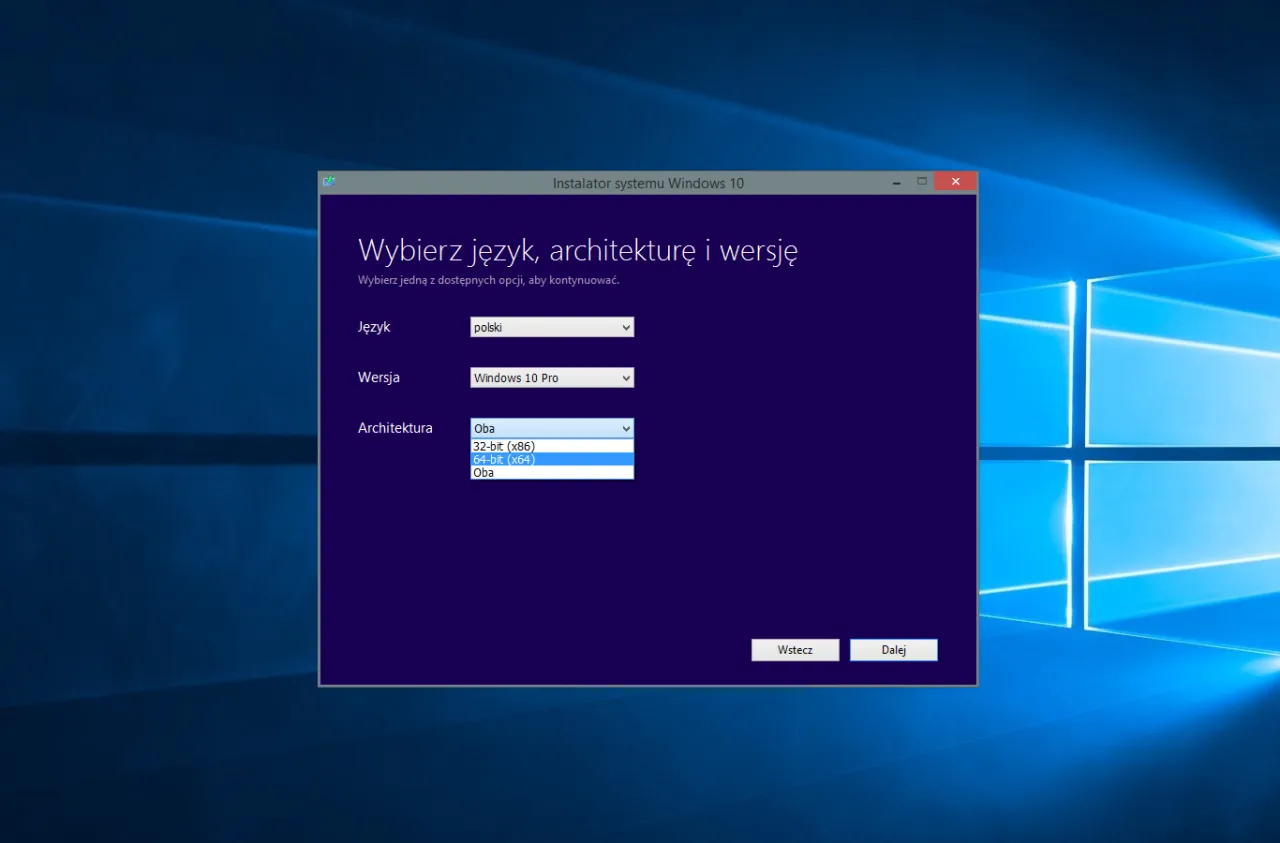Click the heading Wybierz język, architekturę i wersję

[577, 250]
